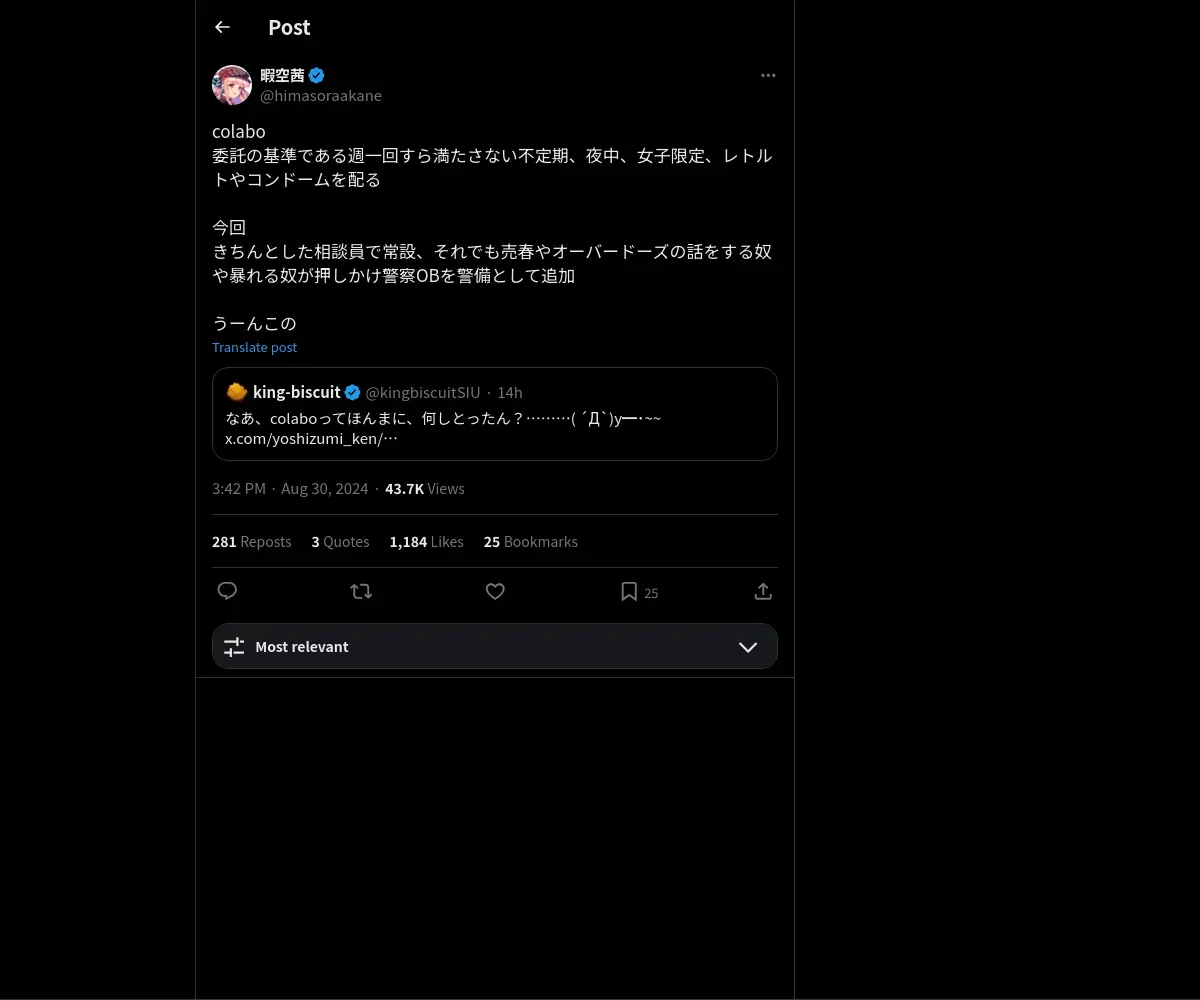Open the three-dot more options menu
This screenshot has width=1200, height=1000.
coord(768,75)
